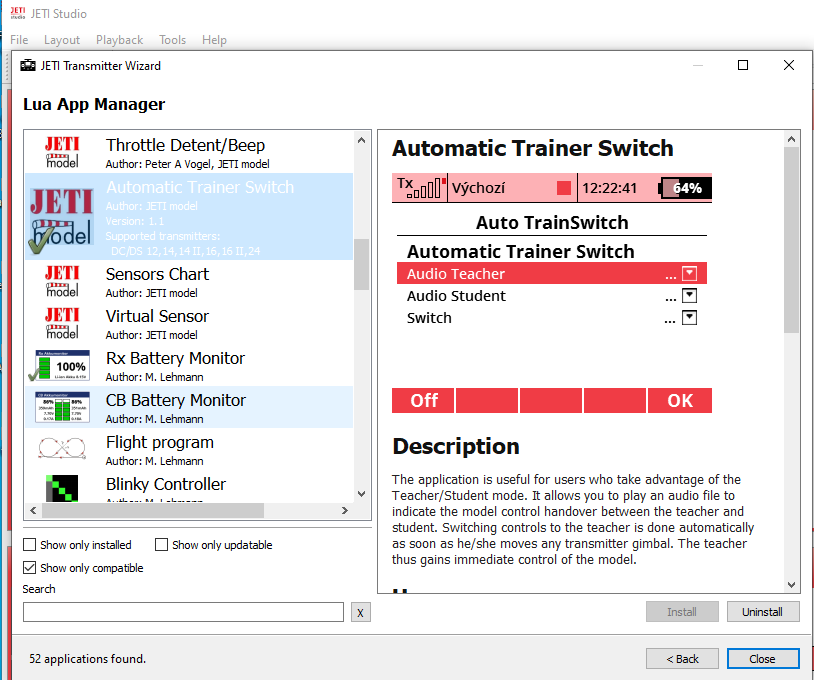The image size is (814, 680).
Task: Click the Výchozí model name in preview
Action: pos(478,187)
